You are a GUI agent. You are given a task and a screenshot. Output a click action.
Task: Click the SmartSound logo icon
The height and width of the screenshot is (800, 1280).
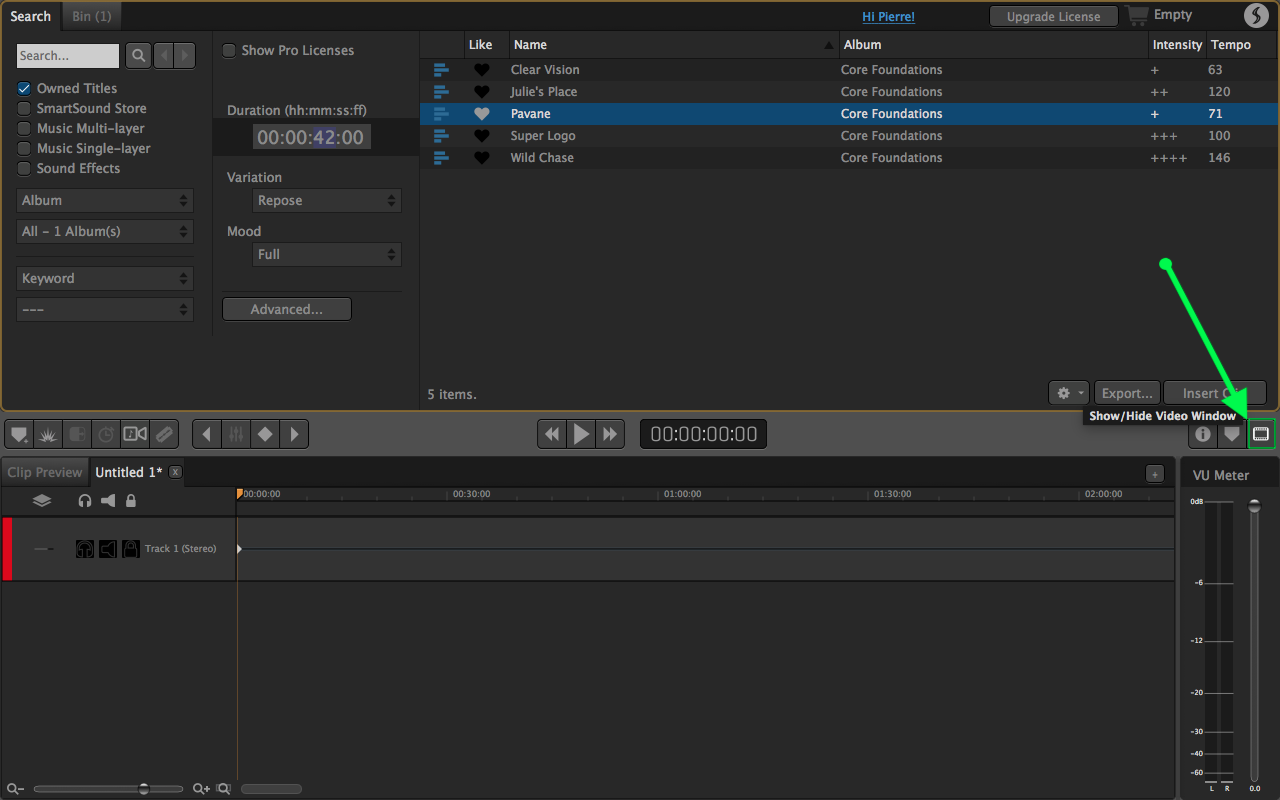click(1256, 15)
